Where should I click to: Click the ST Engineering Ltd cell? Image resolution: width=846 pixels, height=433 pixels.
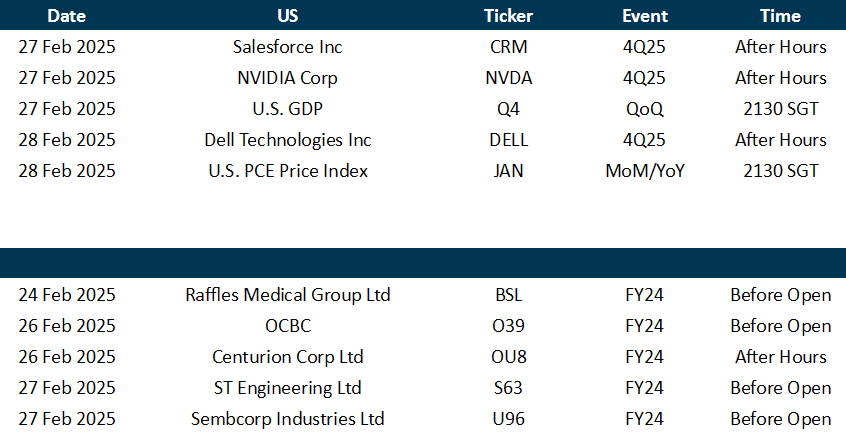pos(288,388)
